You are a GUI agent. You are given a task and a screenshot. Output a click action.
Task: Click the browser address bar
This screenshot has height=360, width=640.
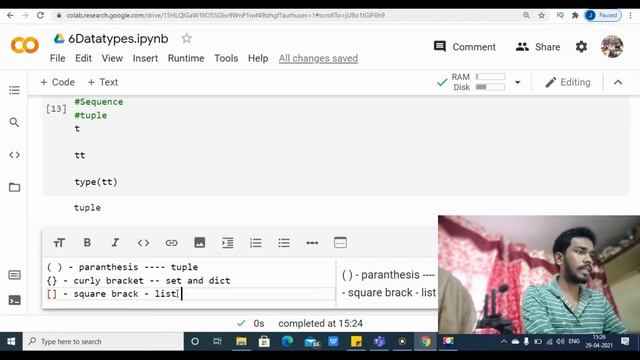coord(286,15)
